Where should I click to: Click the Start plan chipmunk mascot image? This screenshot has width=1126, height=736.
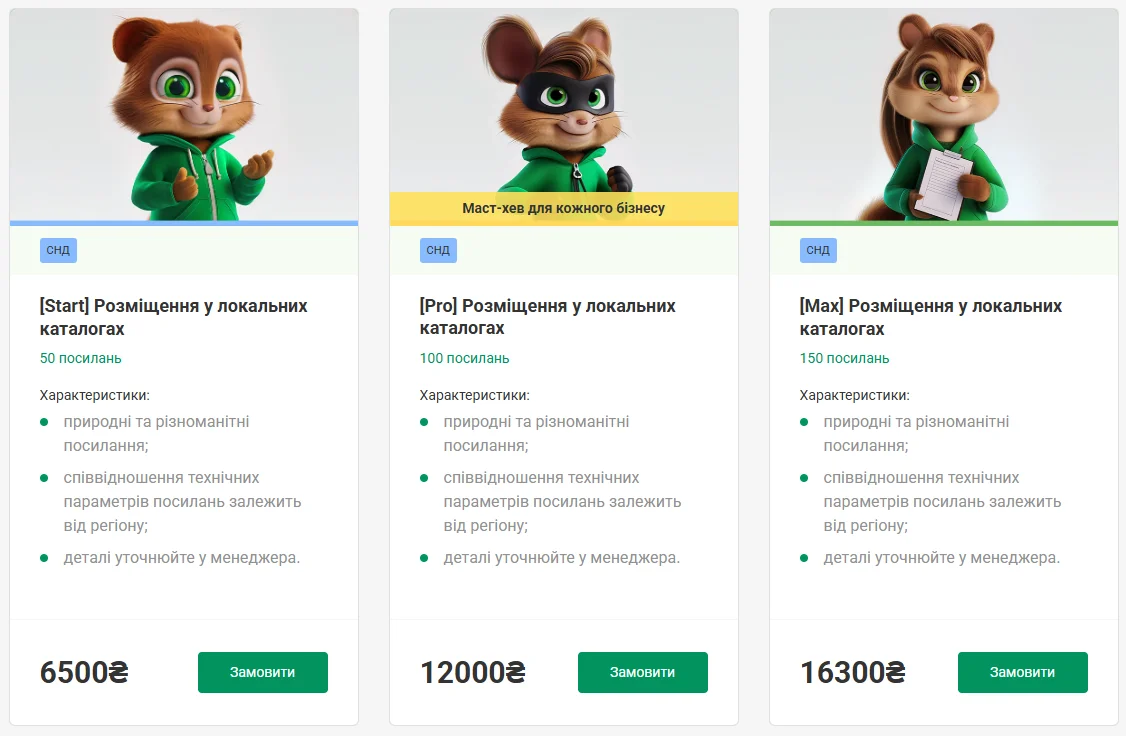click(184, 112)
